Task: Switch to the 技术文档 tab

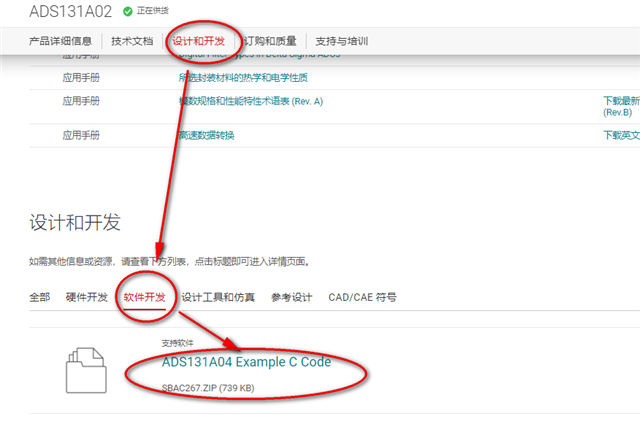Action: 132,41
